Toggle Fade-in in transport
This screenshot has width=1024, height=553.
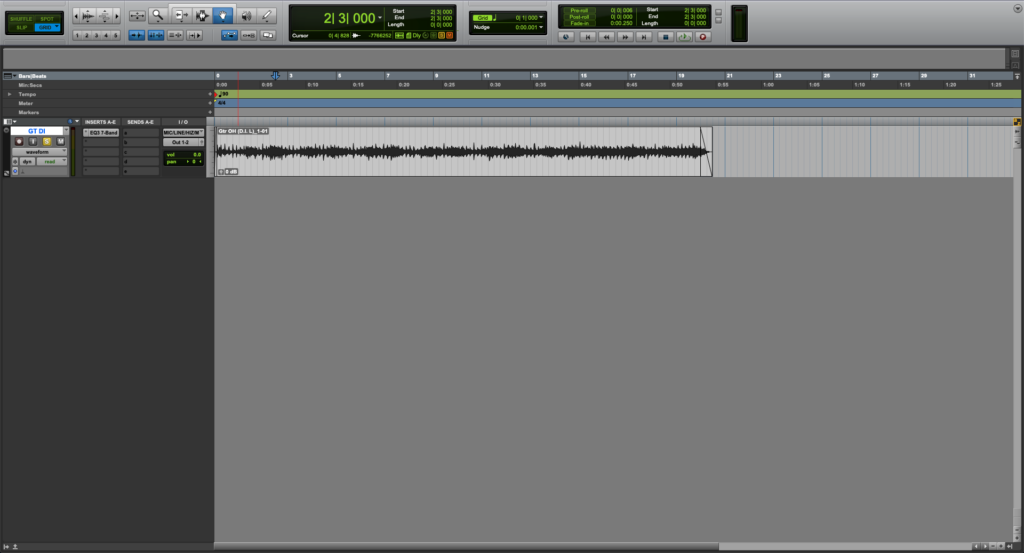579,24
